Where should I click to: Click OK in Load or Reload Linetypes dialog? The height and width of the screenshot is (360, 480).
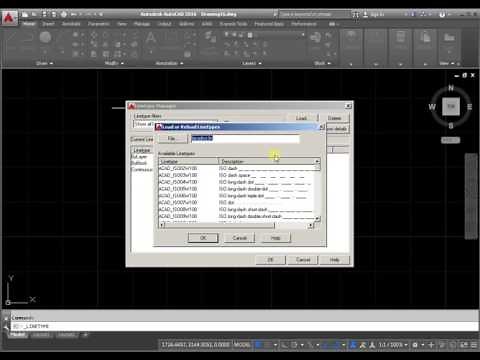203,238
